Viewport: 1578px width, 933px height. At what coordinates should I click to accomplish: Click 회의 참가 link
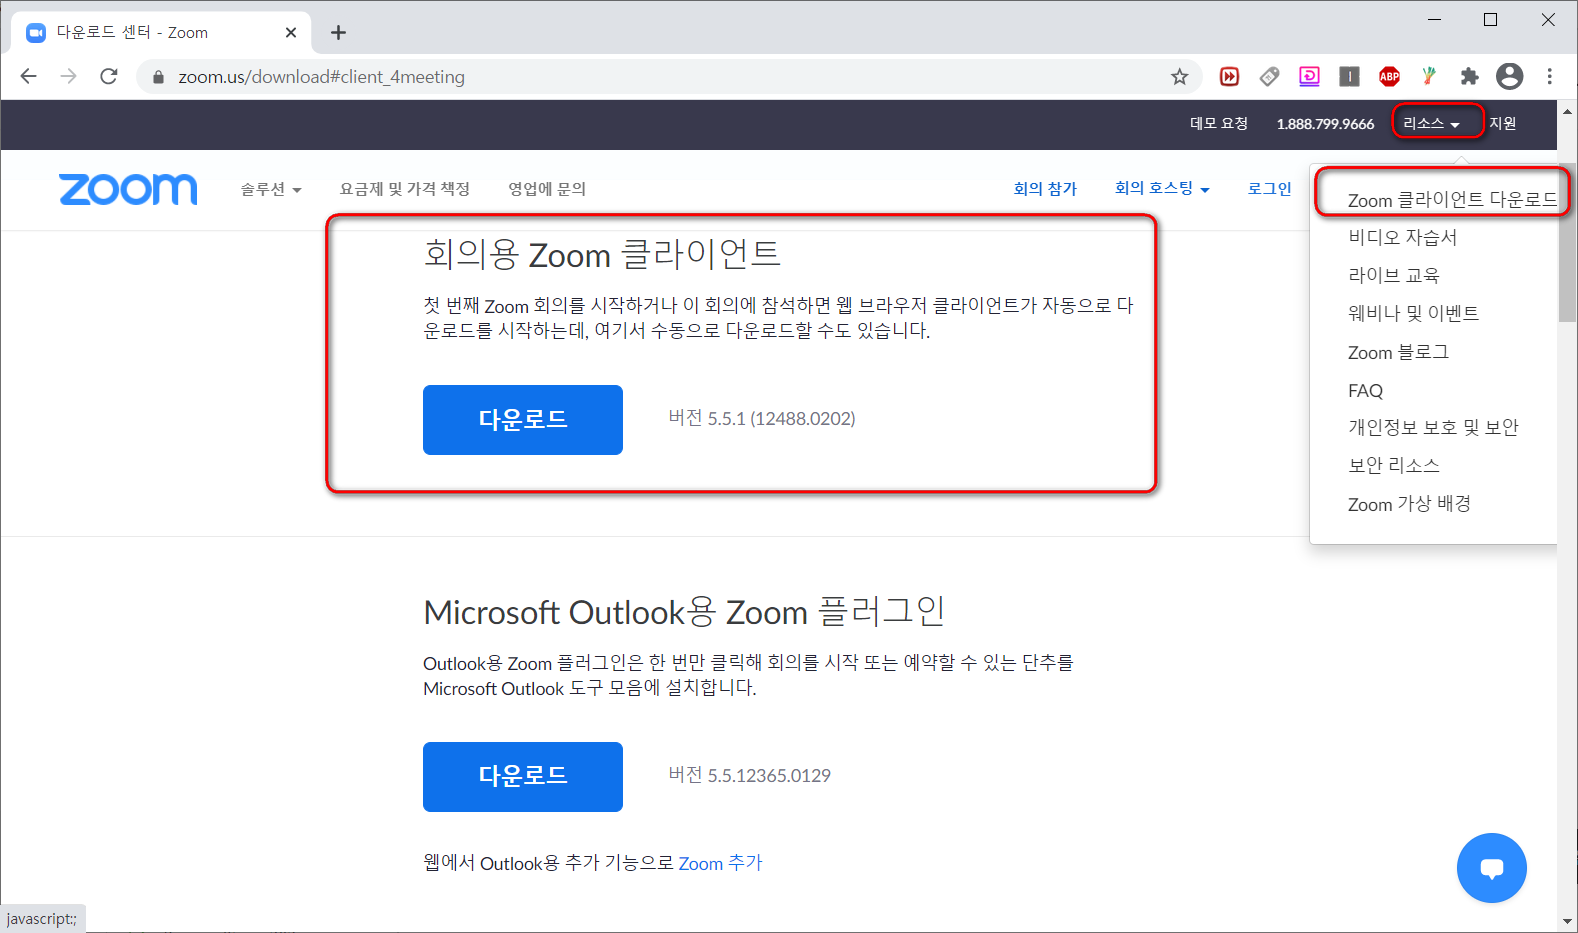click(1045, 188)
